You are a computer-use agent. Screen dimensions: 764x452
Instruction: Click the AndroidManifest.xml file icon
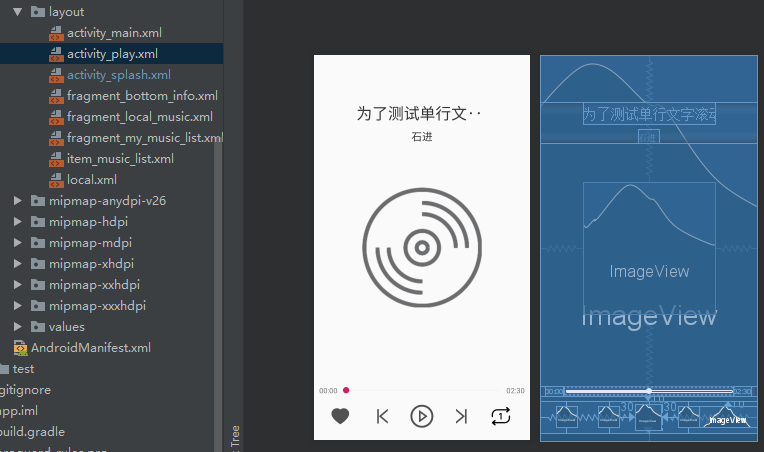(20, 347)
